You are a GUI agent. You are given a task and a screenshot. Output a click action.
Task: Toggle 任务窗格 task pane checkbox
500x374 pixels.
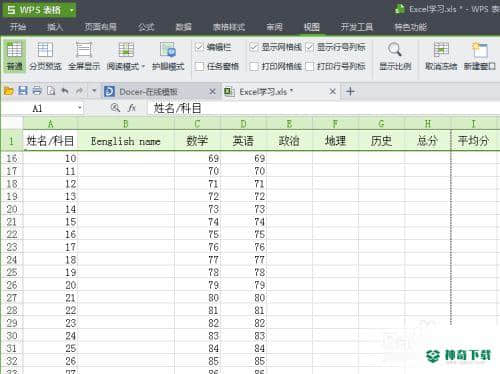point(199,66)
